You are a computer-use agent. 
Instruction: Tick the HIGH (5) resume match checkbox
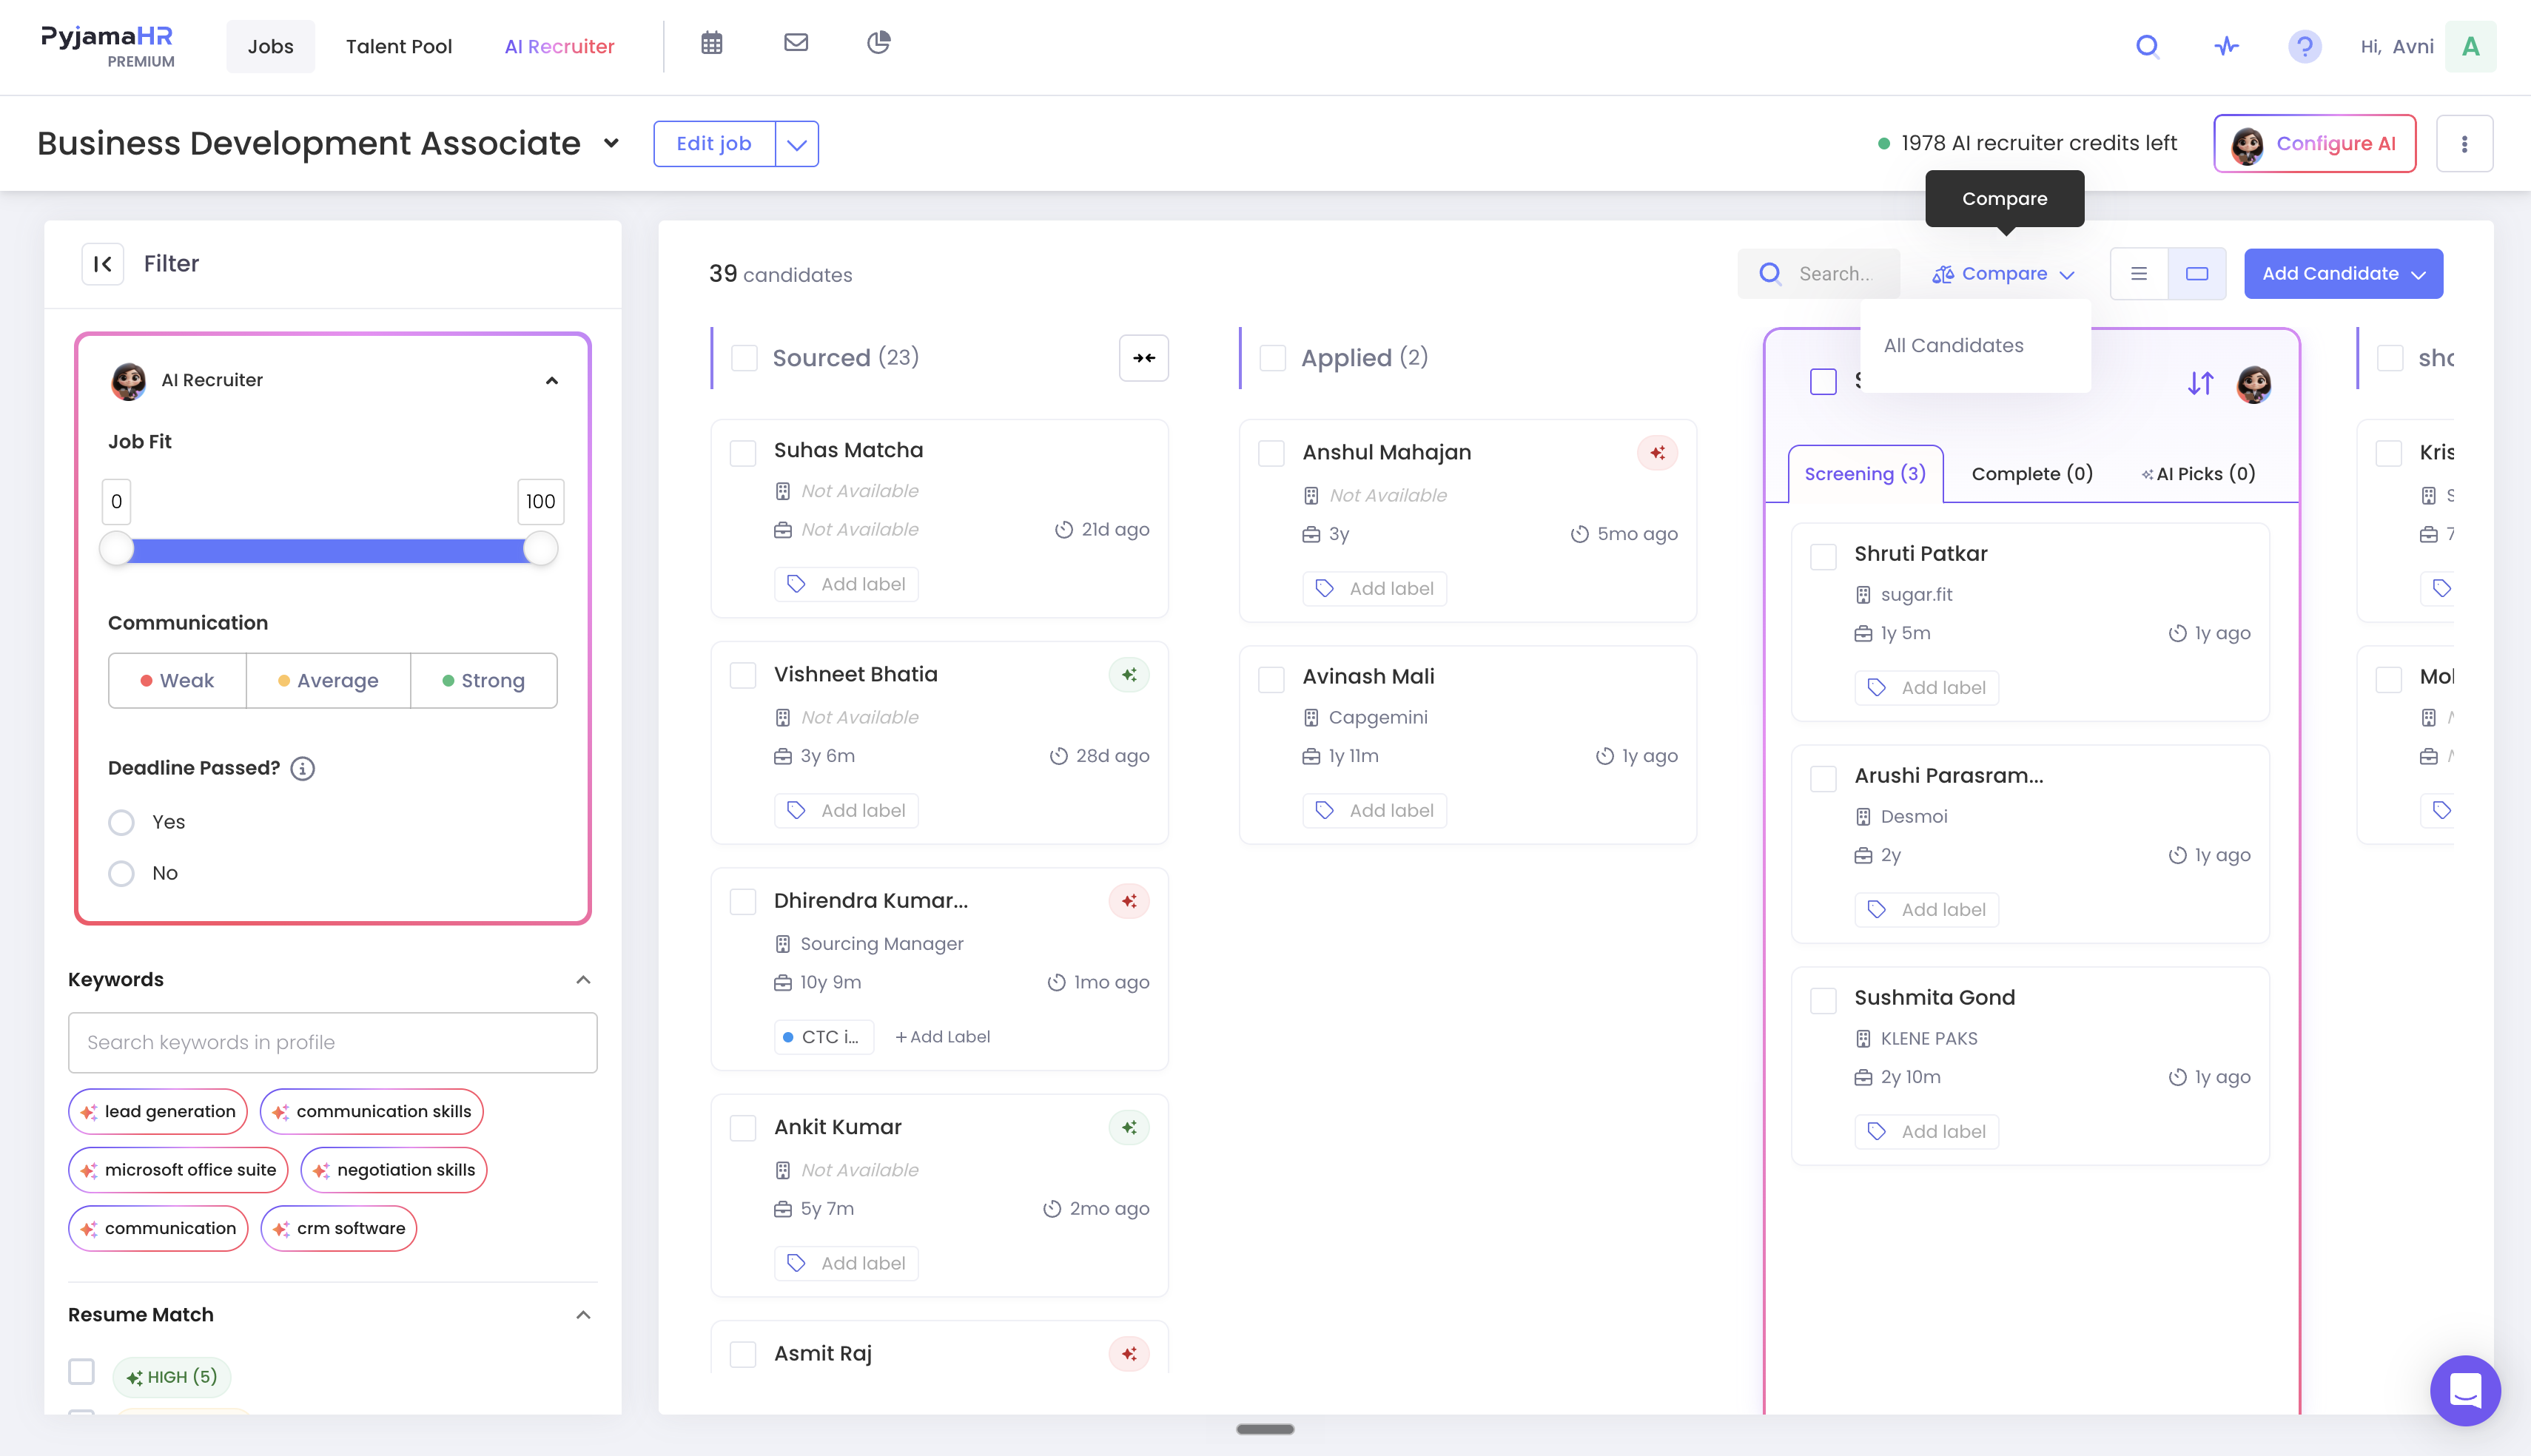tap(81, 1371)
